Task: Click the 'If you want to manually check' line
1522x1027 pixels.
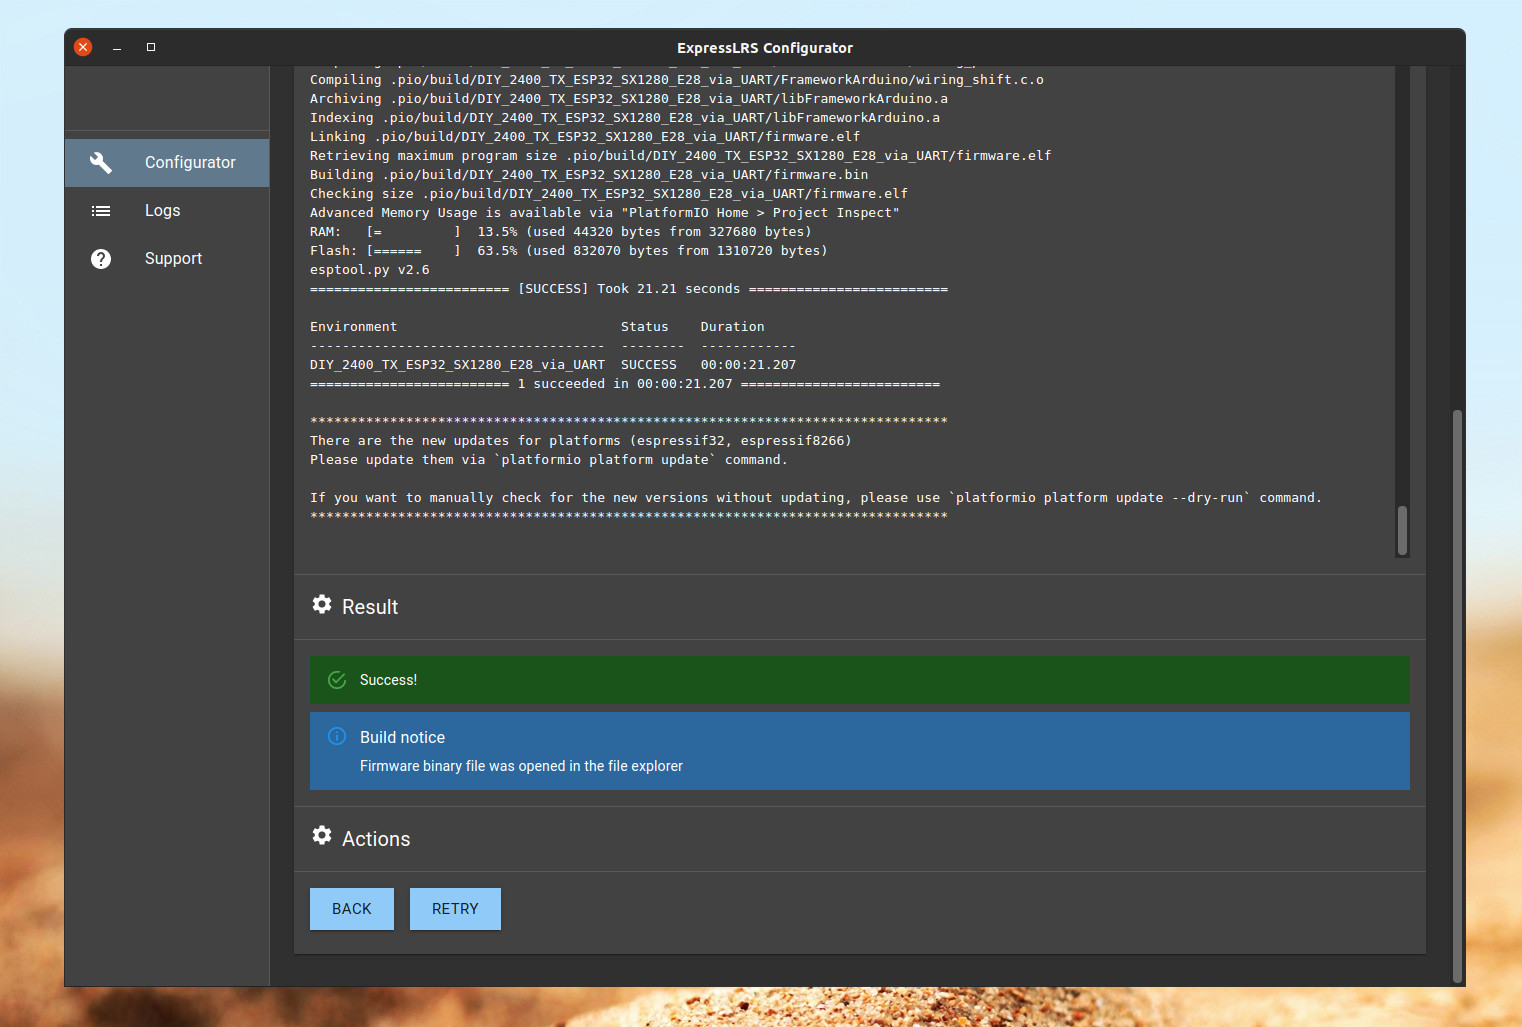Action: click(x=816, y=498)
